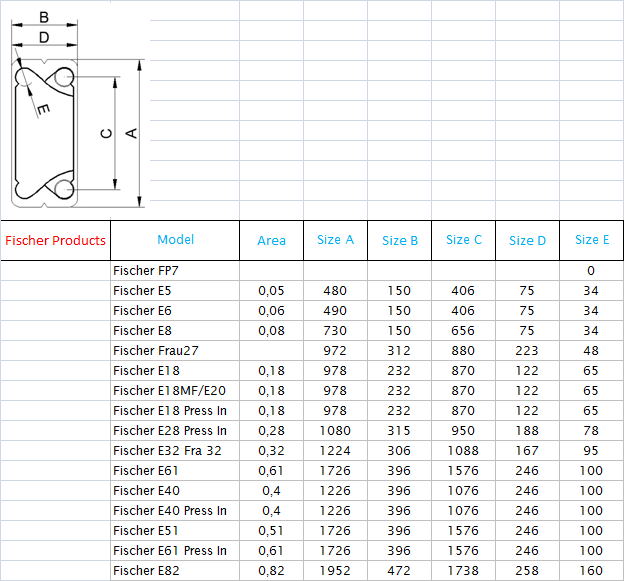Click the 'Fischer E82' model cell
624x581 pixels.
point(175,570)
